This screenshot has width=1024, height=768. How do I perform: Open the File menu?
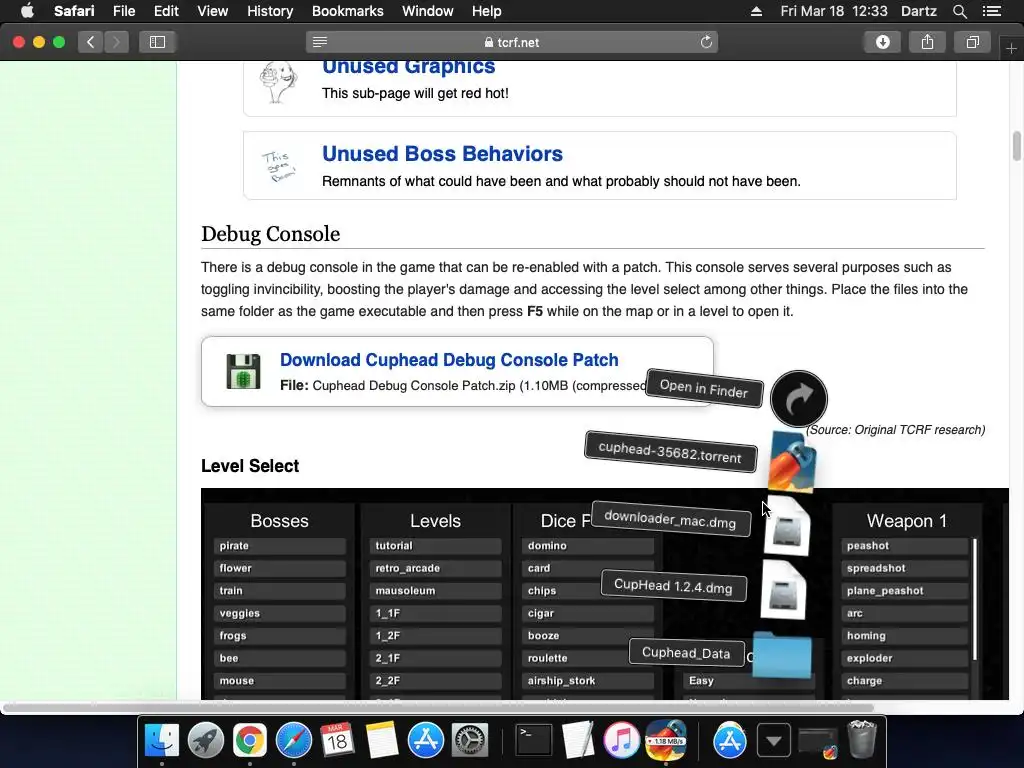123,11
